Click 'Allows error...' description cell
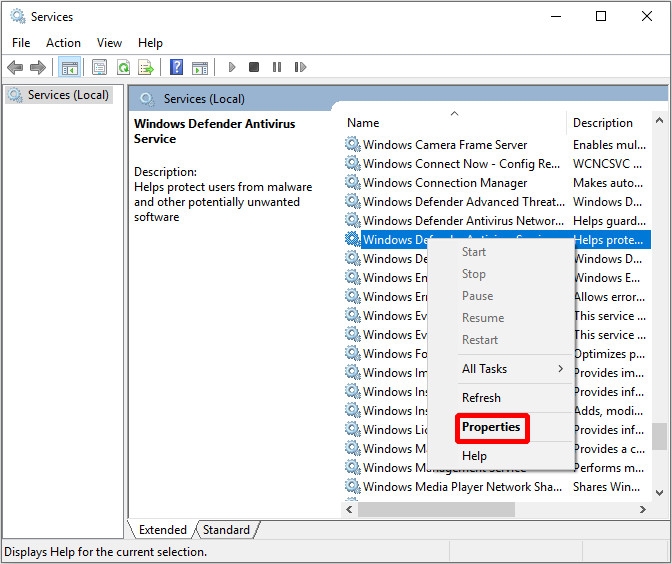 pos(609,297)
